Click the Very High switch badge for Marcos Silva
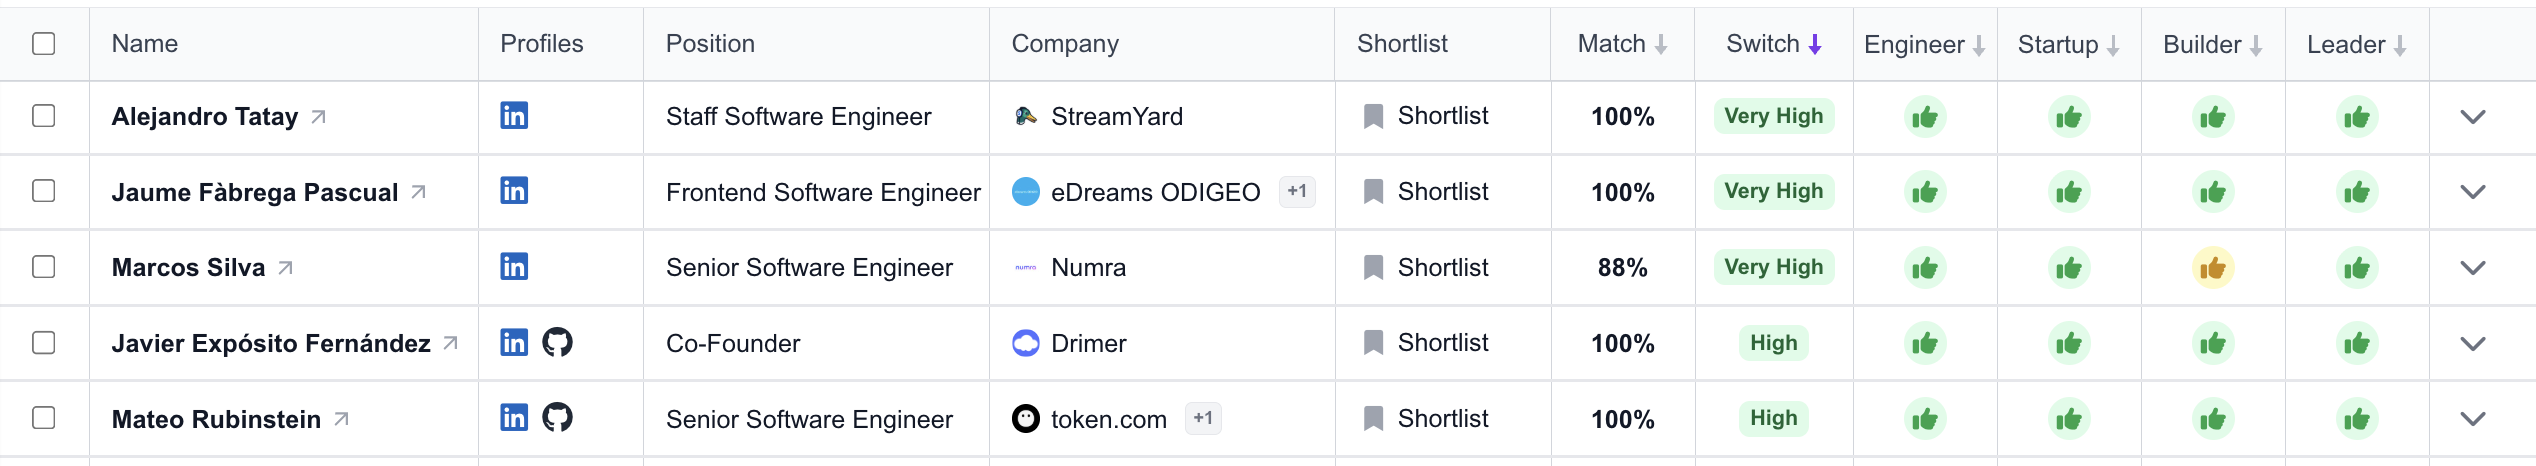2536x466 pixels. pos(1773,267)
